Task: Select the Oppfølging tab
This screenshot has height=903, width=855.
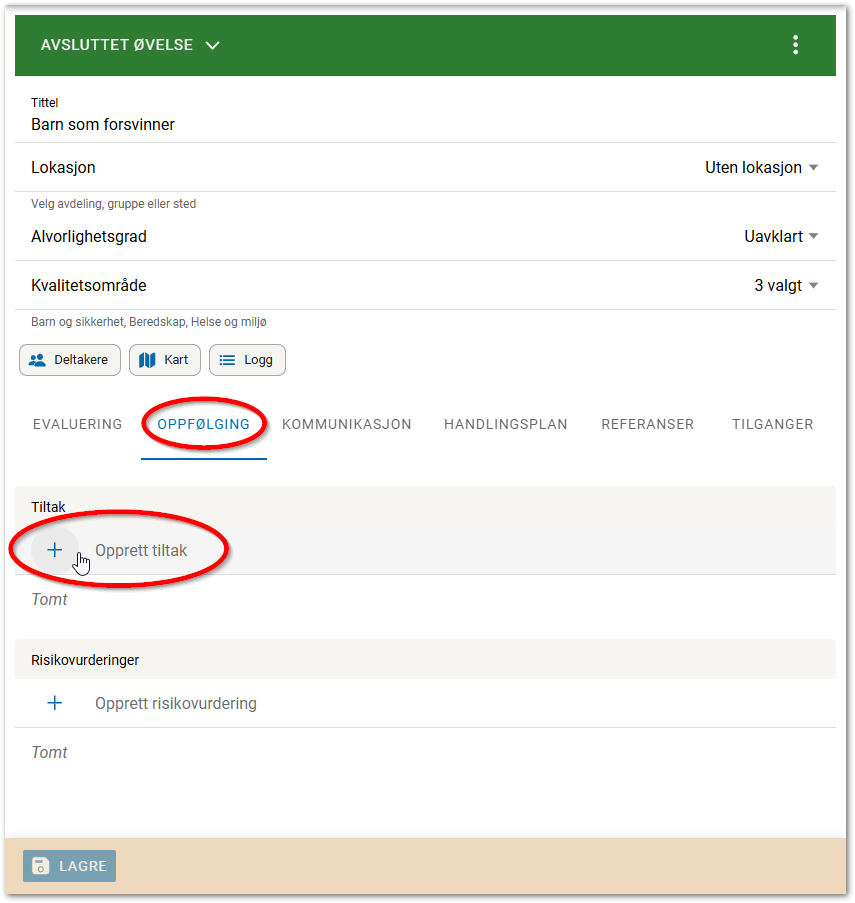Action: 204,424
